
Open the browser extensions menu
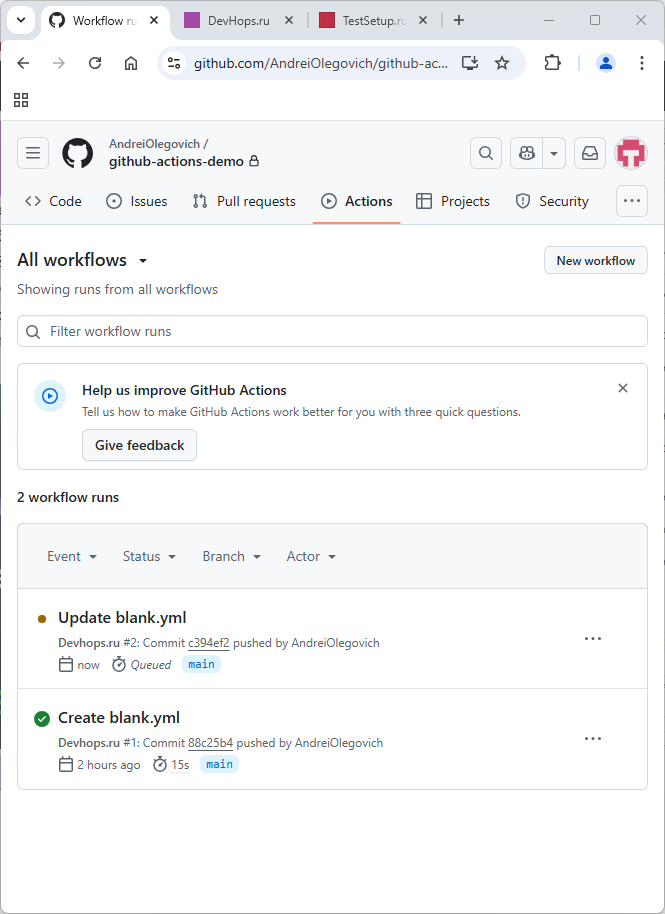coord(552,63)
